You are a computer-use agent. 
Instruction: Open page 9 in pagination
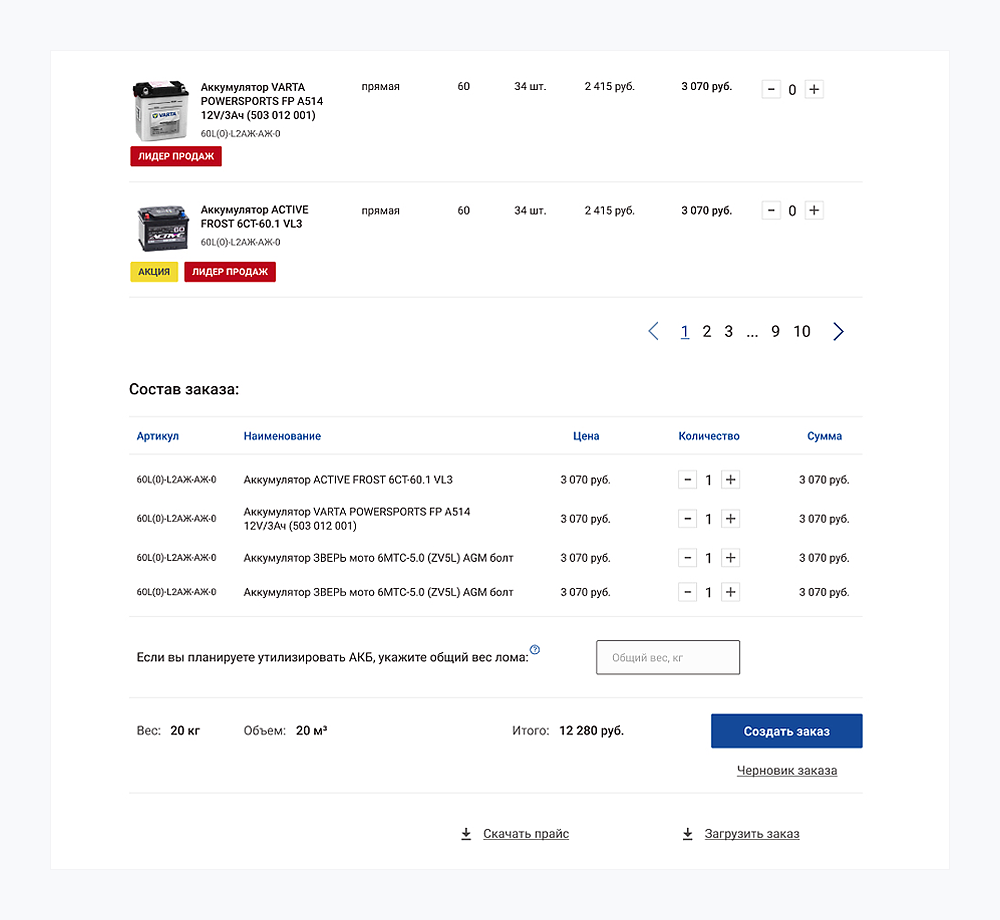[x=775, y=331]
